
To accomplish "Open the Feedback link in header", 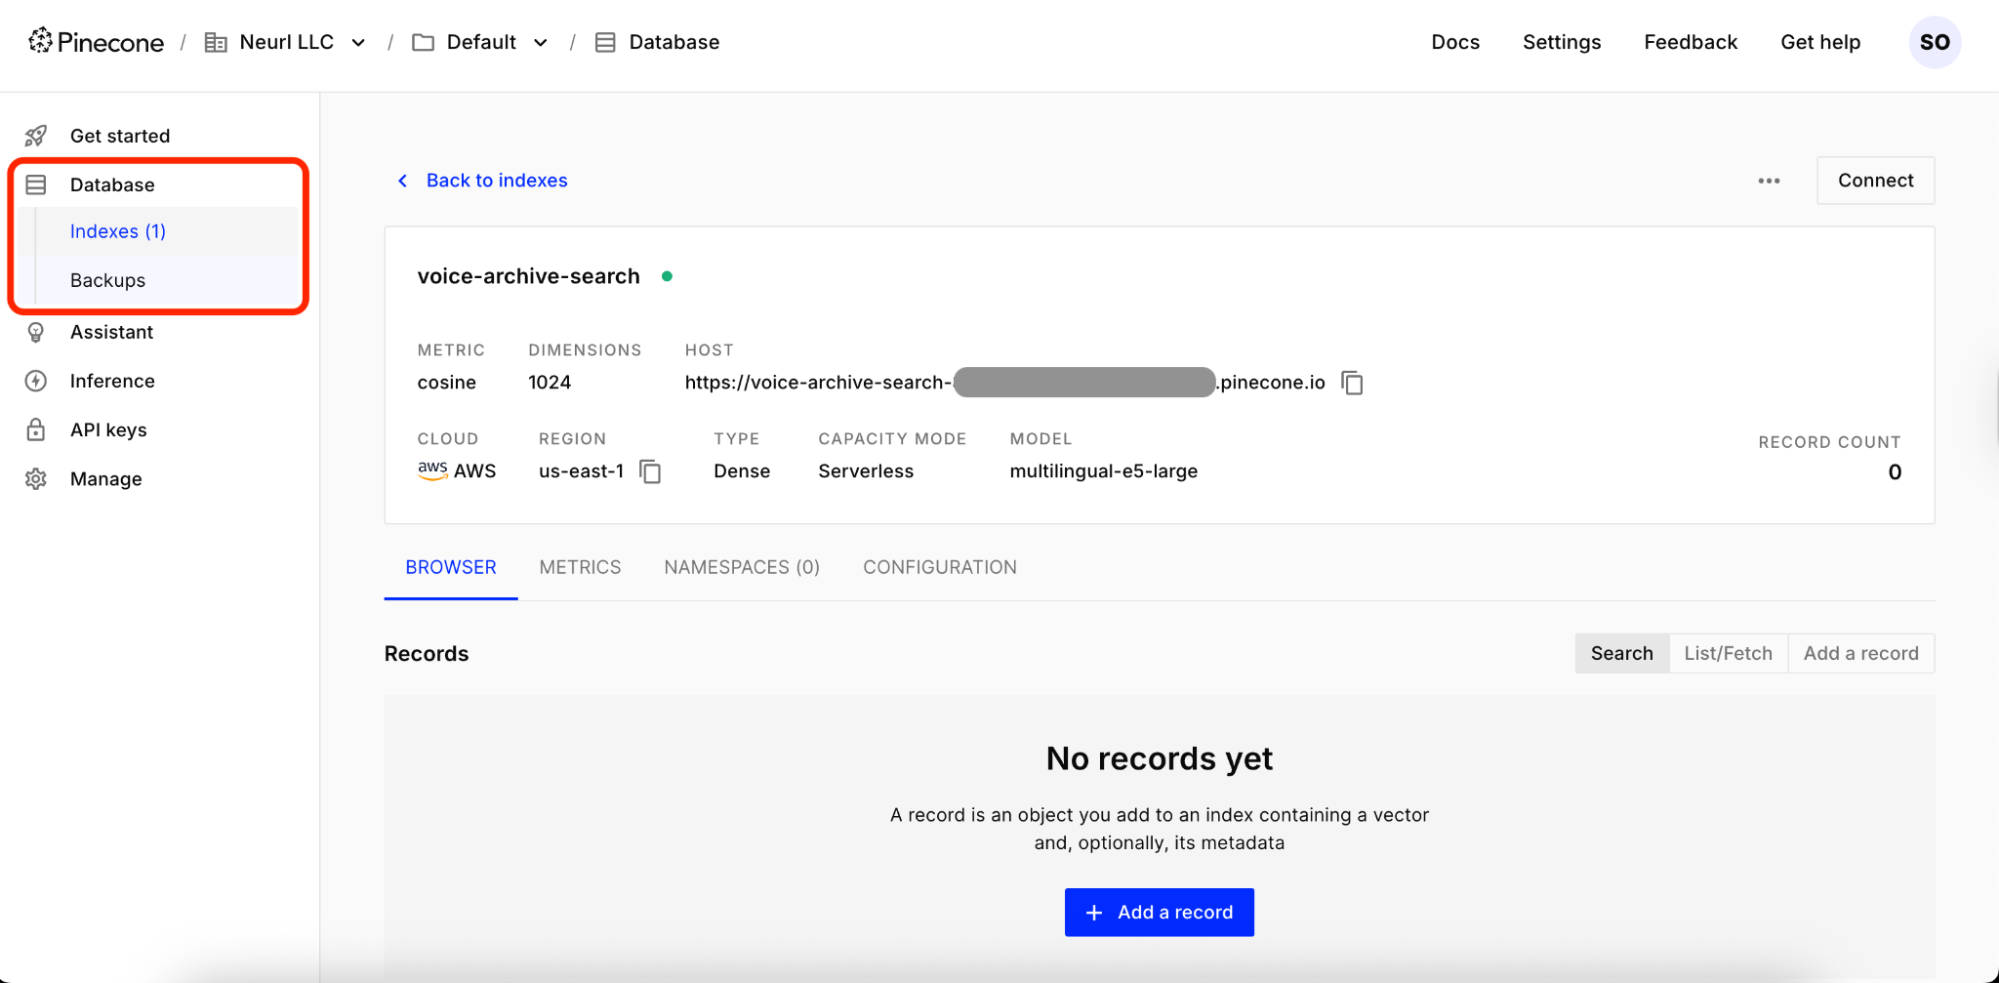I will (x=1691, y=42).
